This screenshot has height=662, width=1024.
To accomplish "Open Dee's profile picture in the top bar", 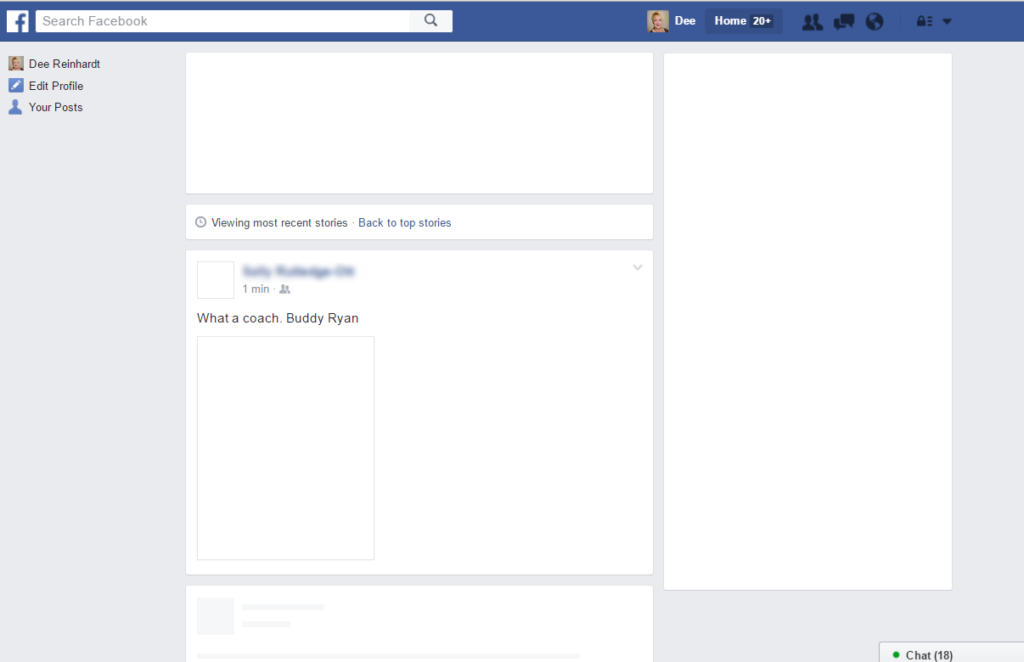I will click(x=658, y=21).
